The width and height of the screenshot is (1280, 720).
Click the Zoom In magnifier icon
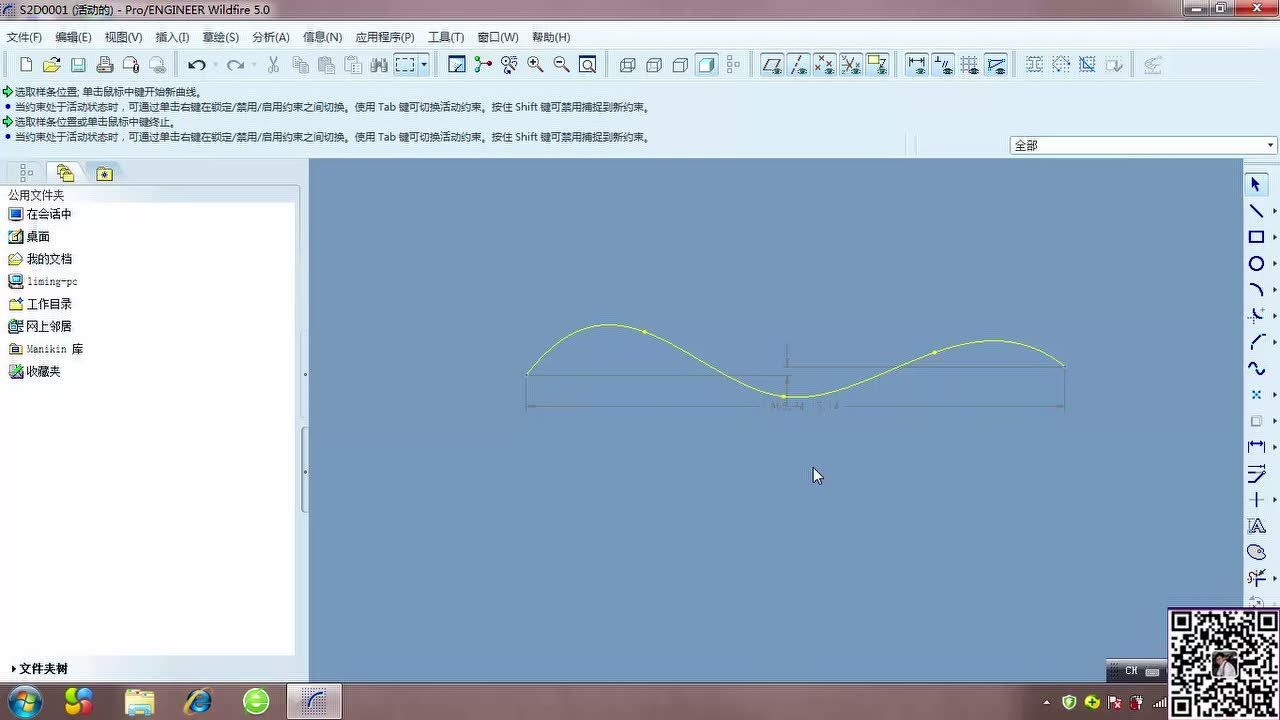(x=535, y=65)
